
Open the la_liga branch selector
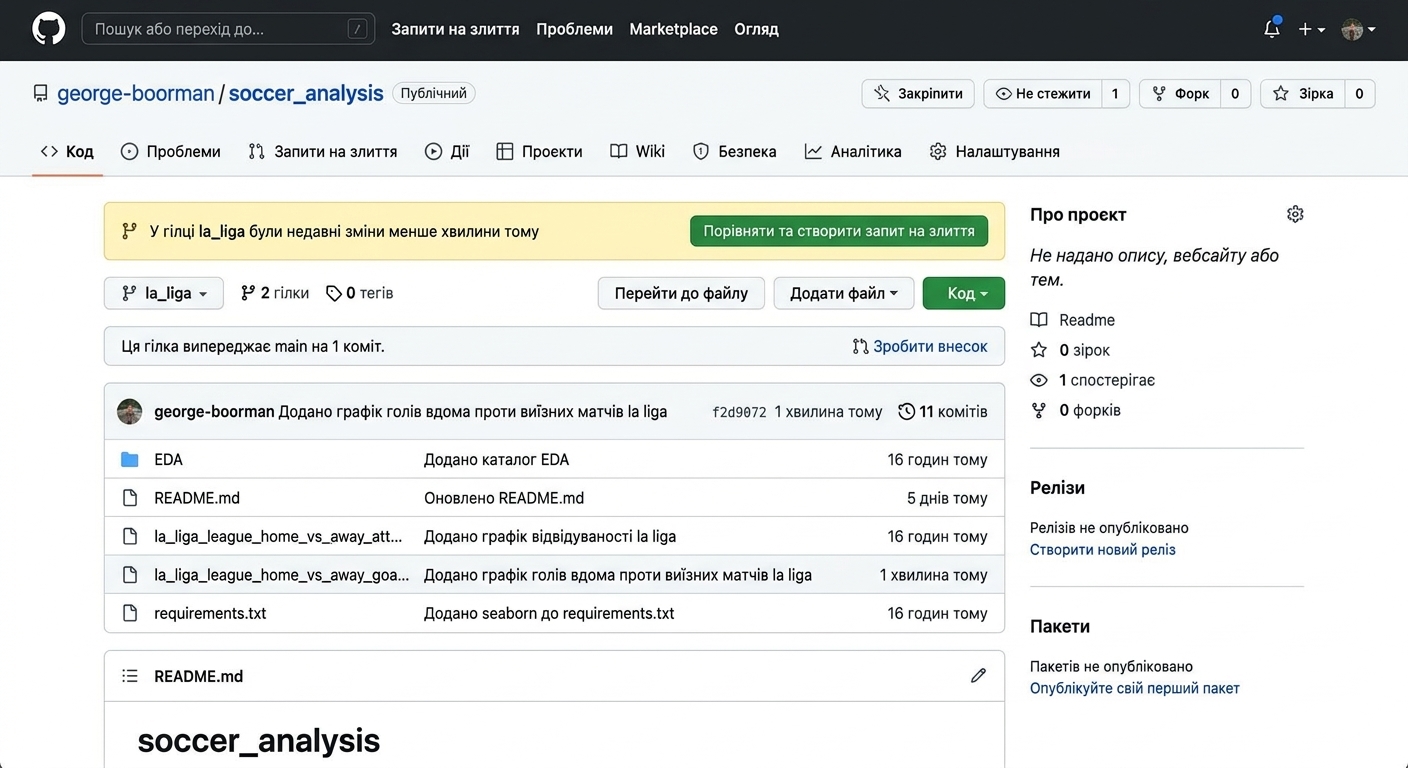pos(164,293)
